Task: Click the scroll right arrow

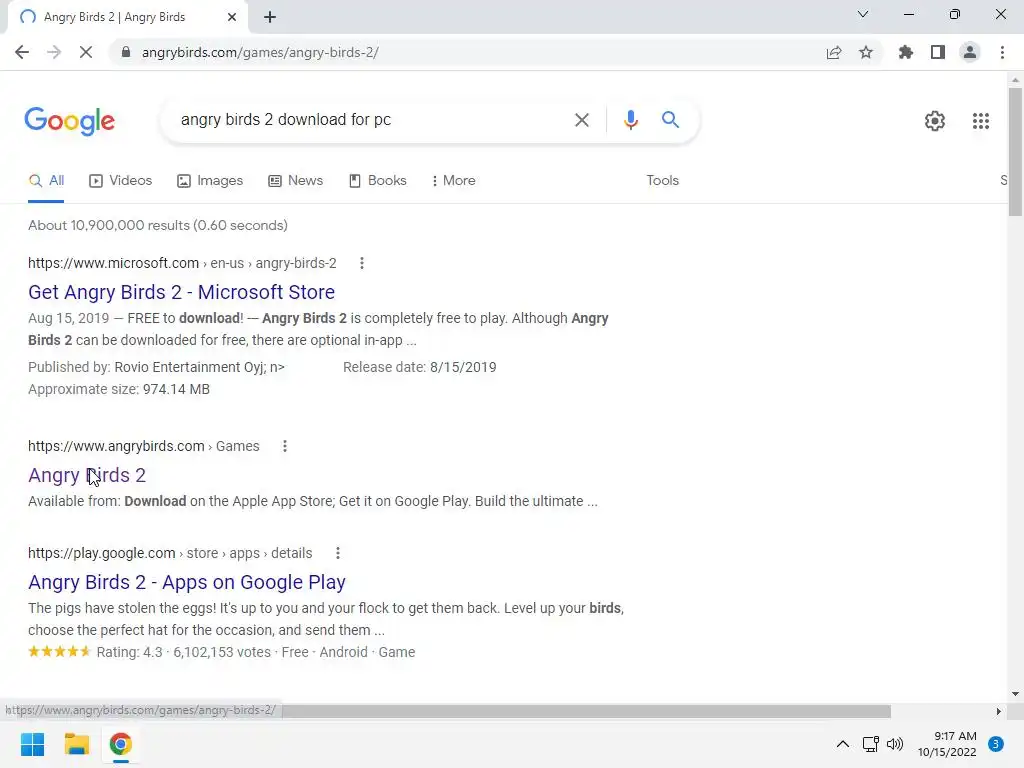Action: click(998, 711)
